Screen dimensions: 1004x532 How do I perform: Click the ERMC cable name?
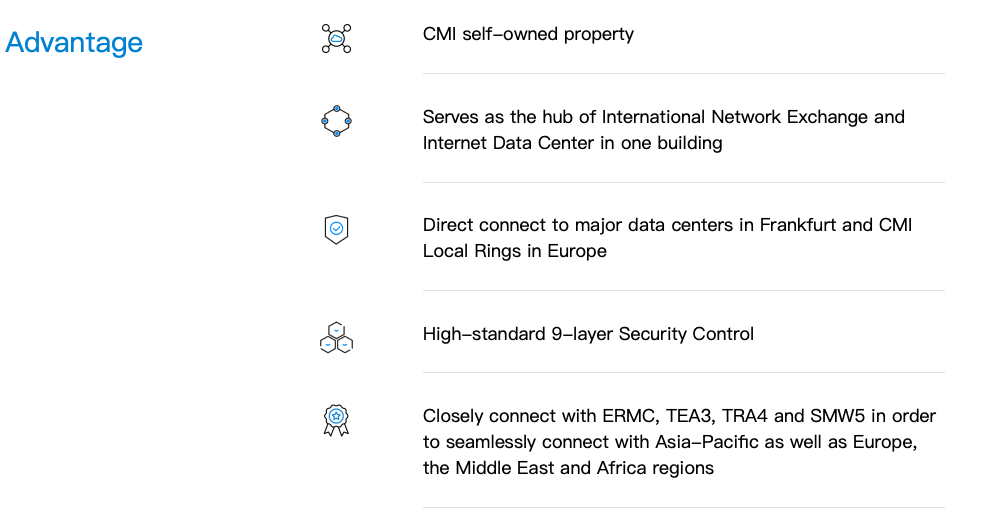(628, 416)
